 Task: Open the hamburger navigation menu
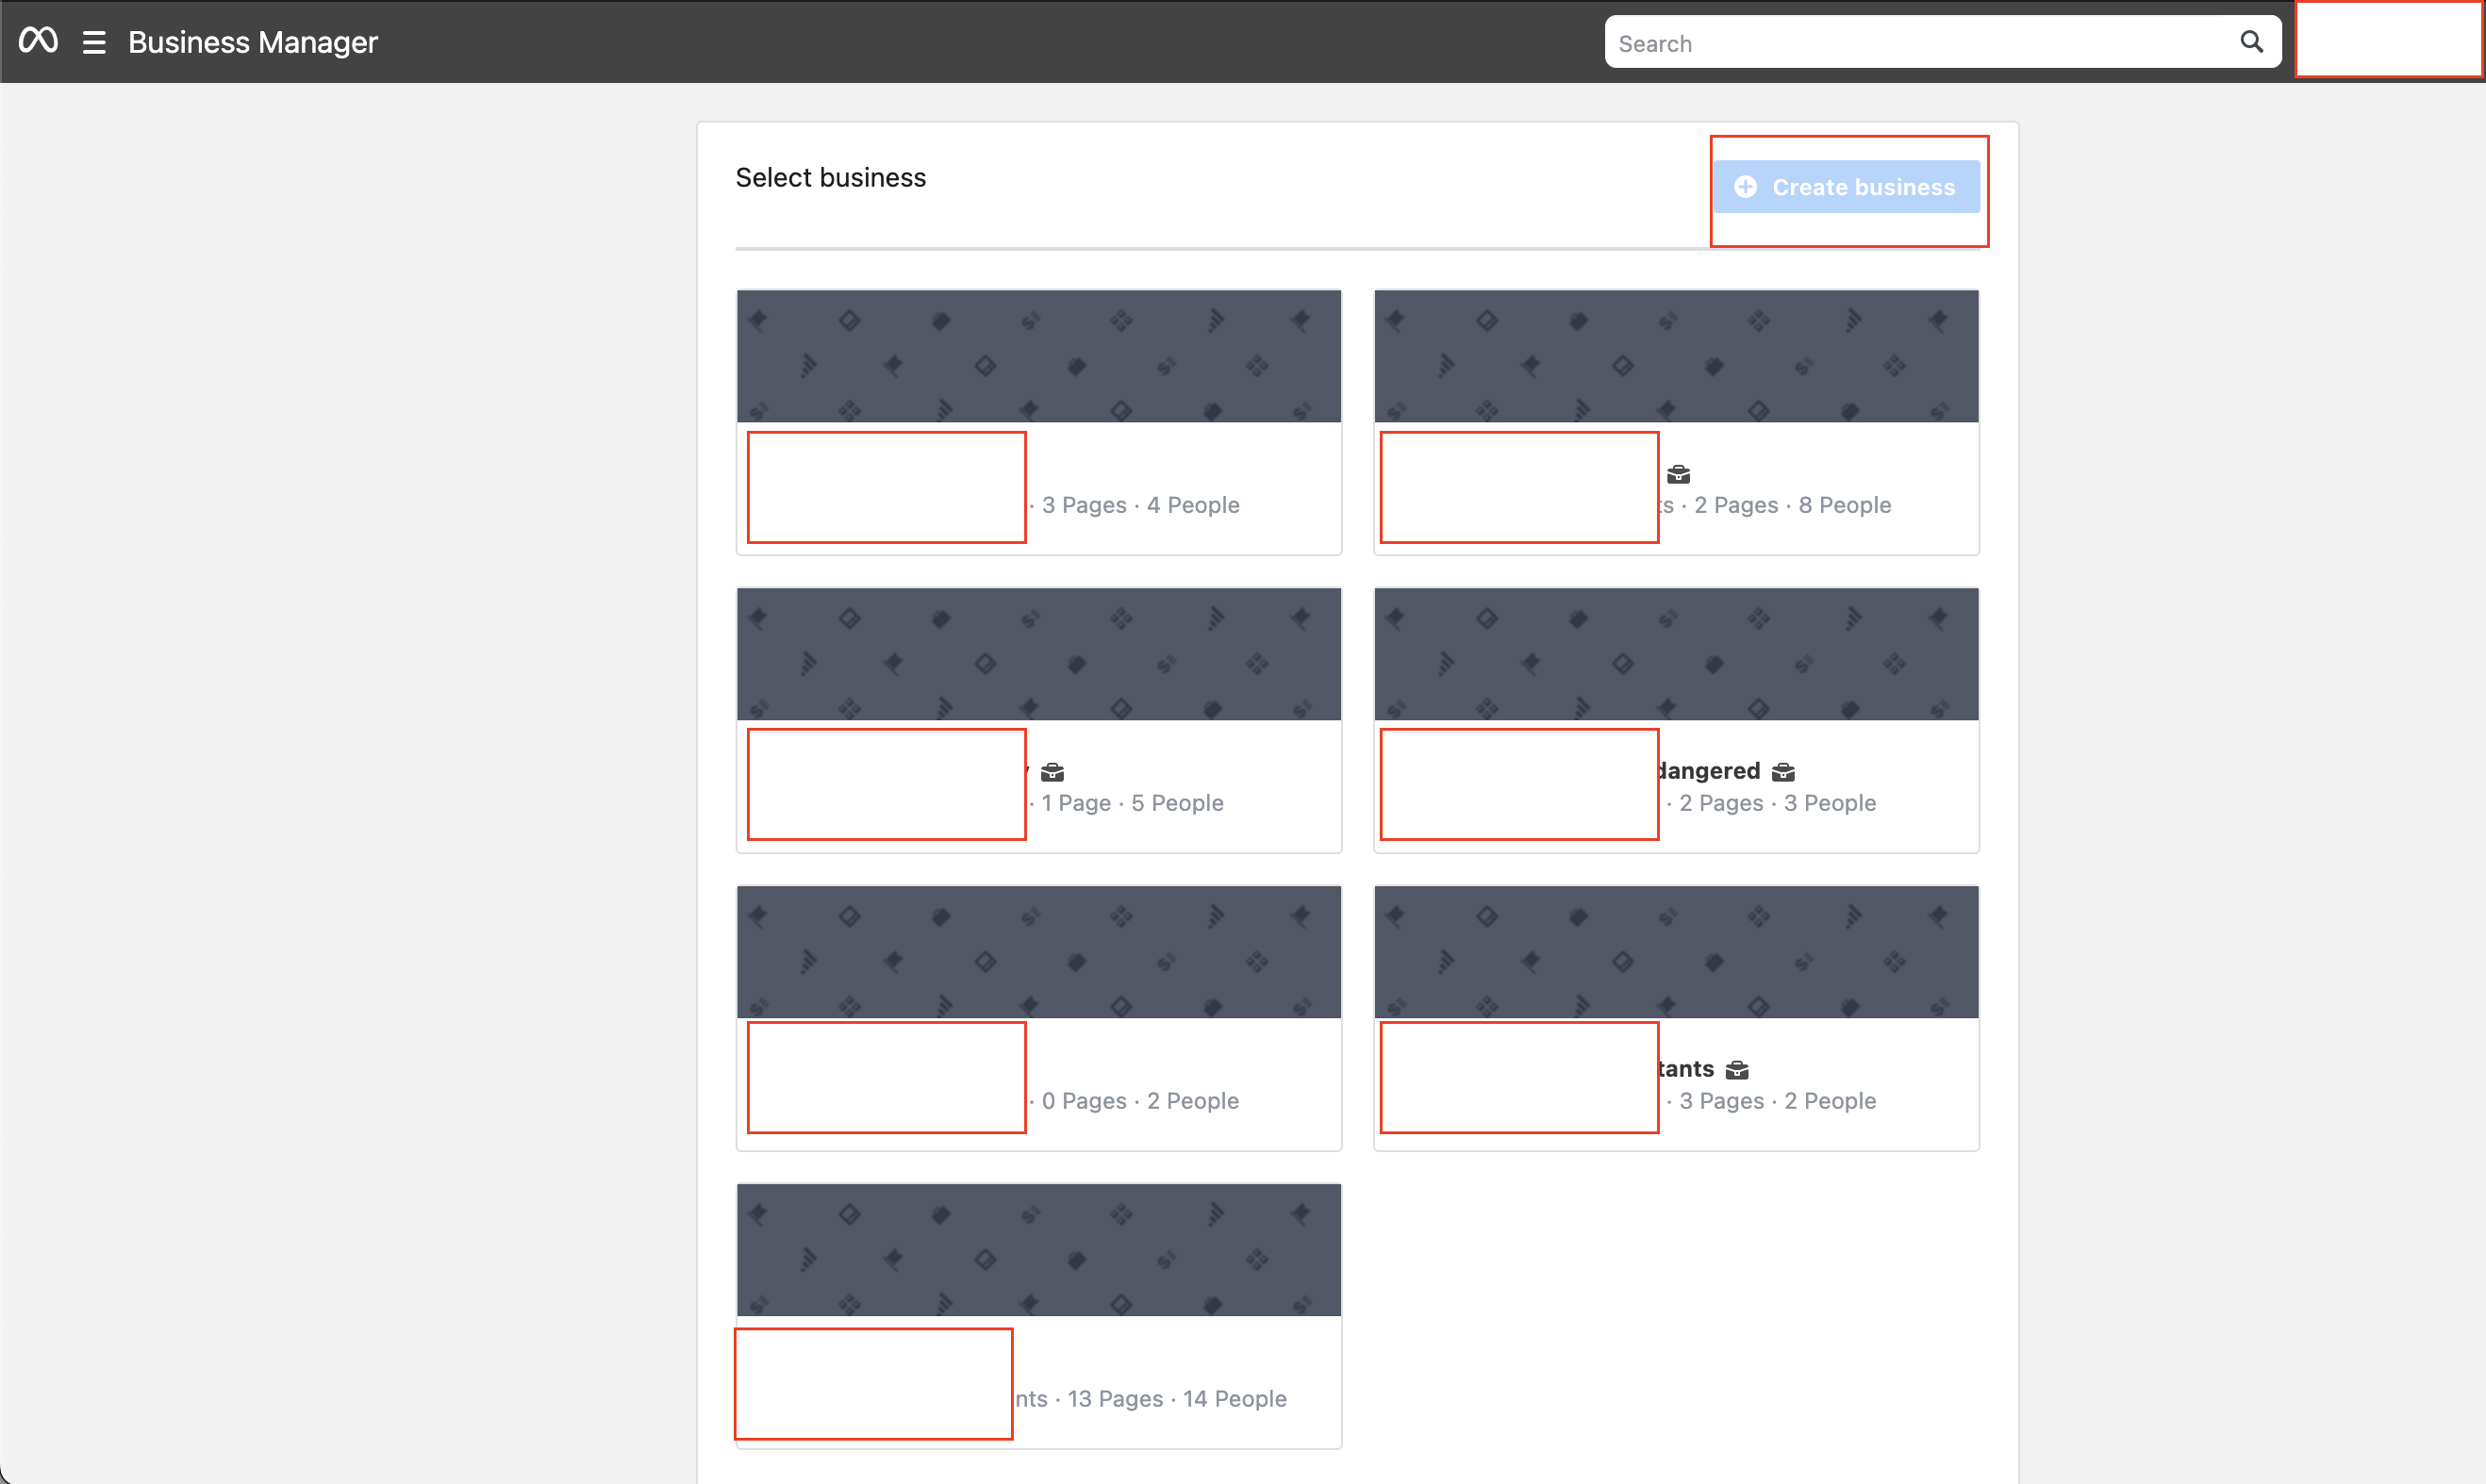tap(94, 42)
